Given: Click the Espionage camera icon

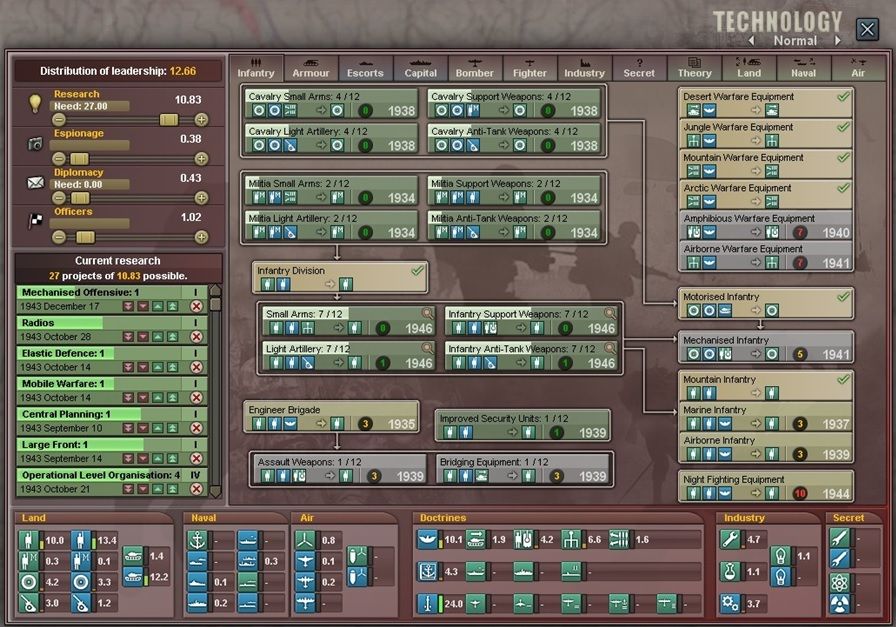Looking at the screenshot, I should pyautogui.click(x=35, y=143).
